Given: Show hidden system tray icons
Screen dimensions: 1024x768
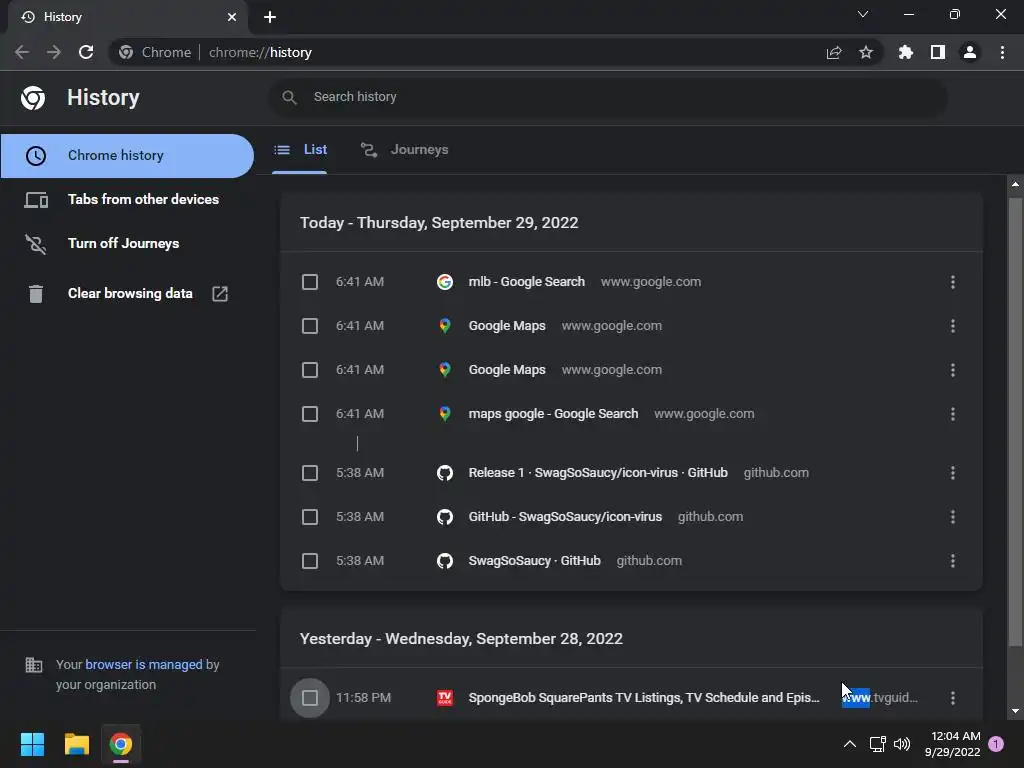Looking at the screenshot, I should point(850,744).
